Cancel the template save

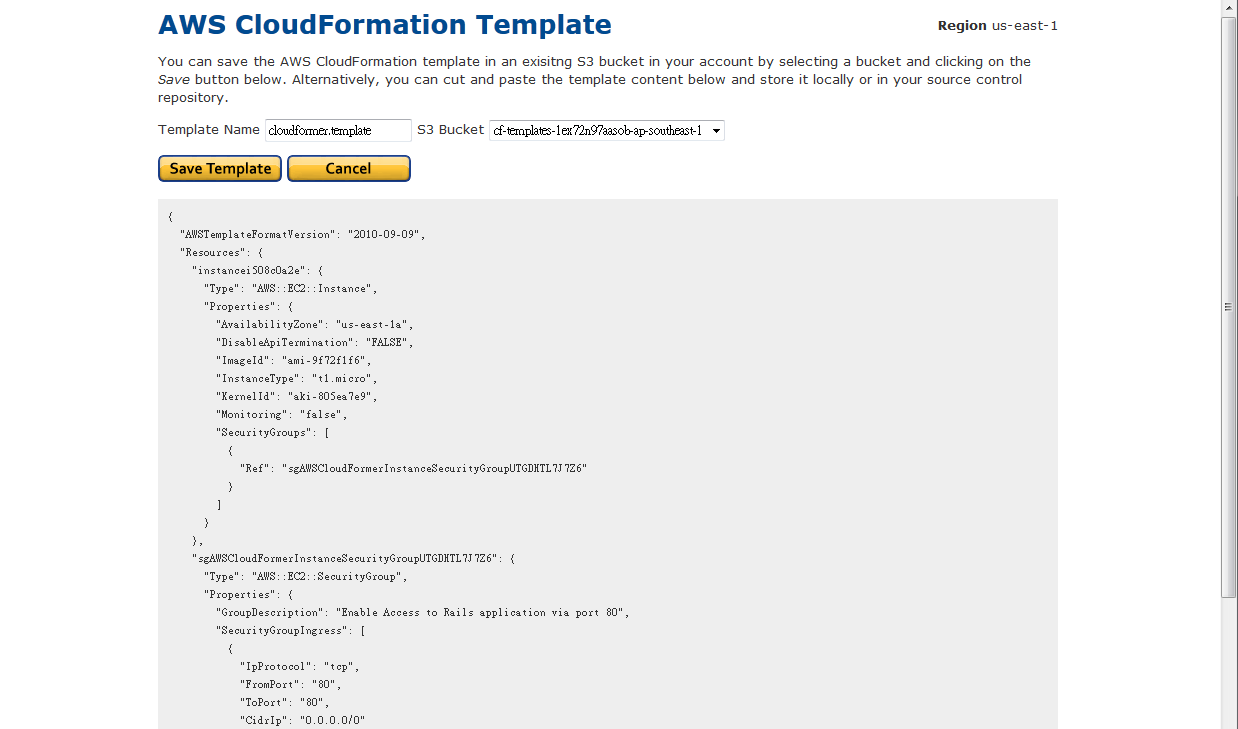click(349, 168)
